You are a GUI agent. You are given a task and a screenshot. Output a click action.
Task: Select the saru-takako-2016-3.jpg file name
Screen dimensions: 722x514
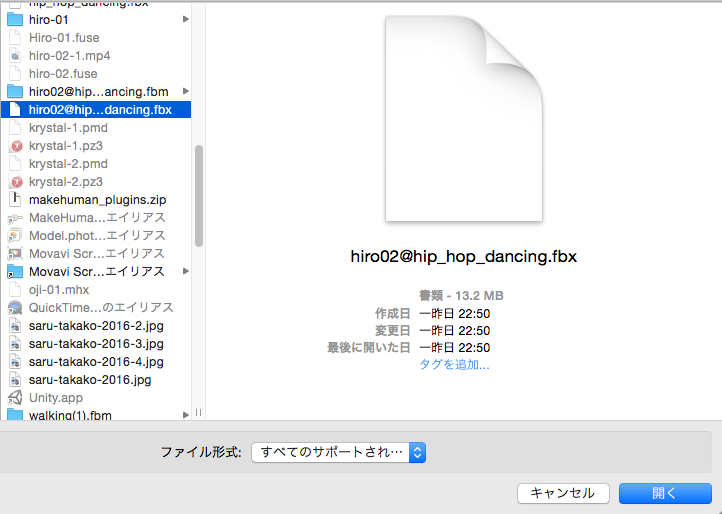point(96,344)
